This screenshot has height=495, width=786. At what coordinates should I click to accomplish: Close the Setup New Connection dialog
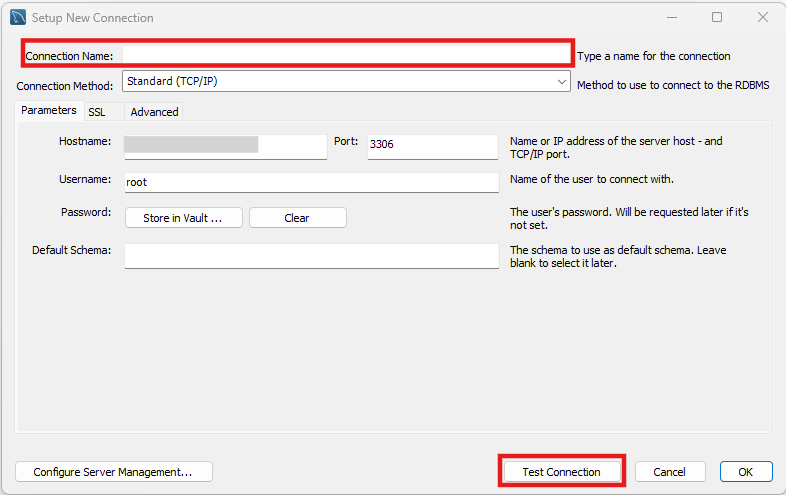763,17
